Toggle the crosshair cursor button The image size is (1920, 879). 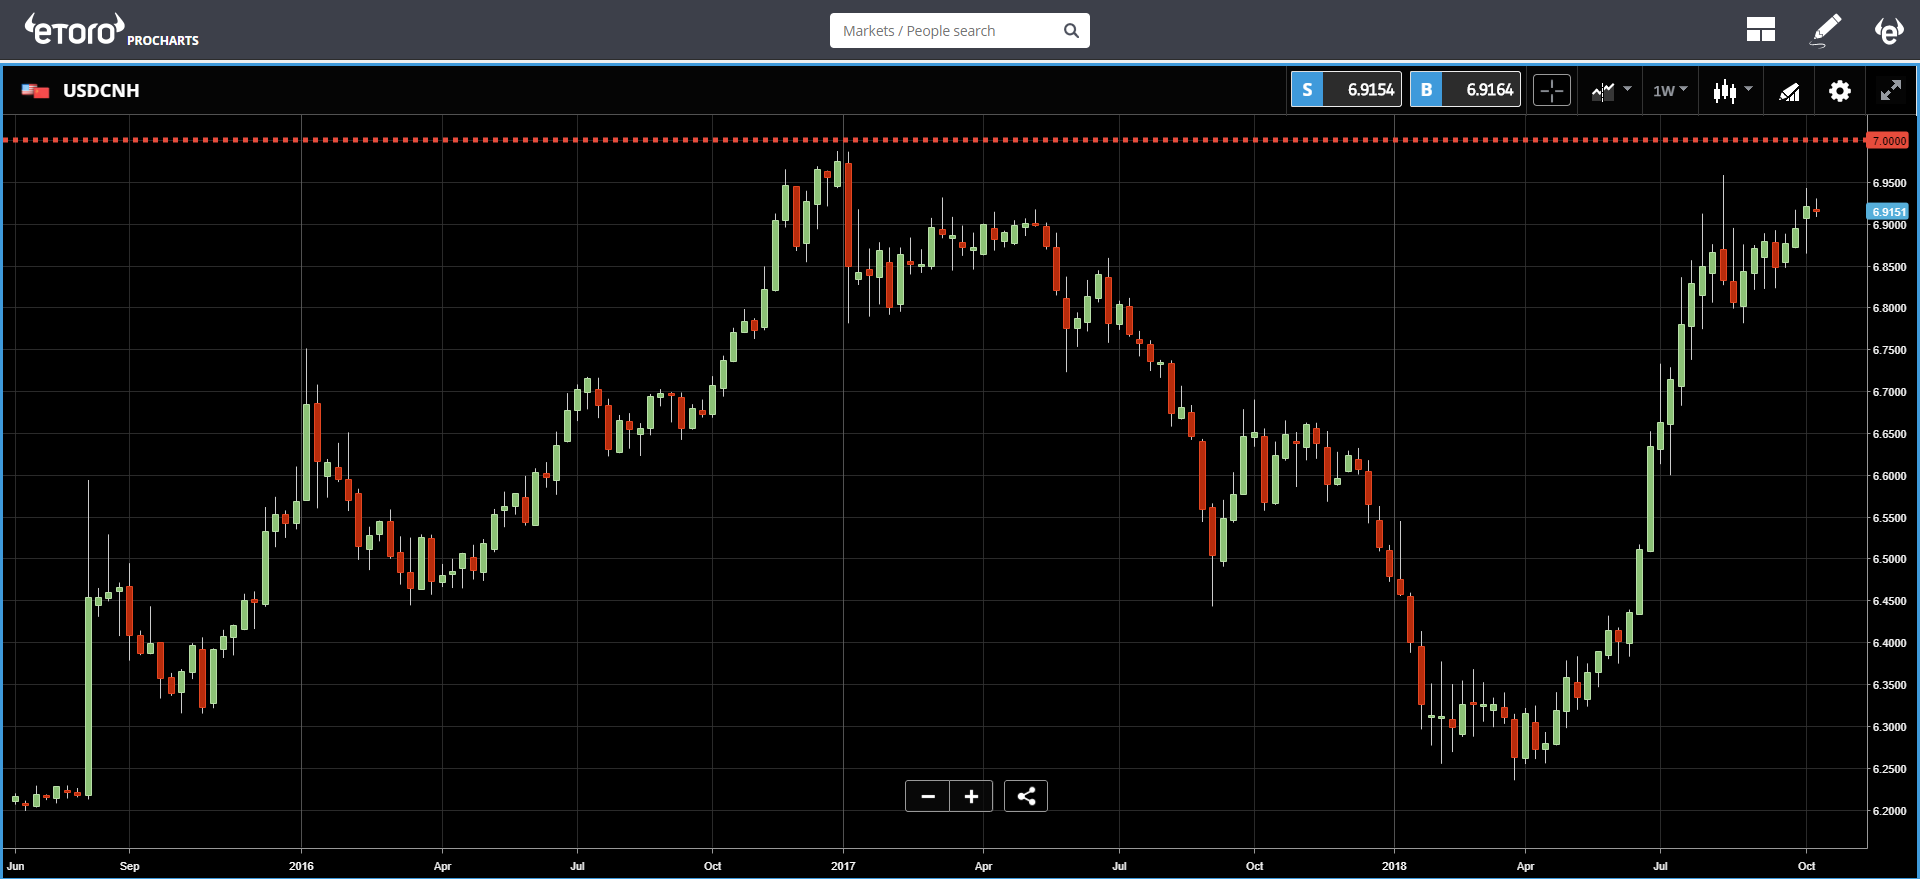[x=1552, y=91]
